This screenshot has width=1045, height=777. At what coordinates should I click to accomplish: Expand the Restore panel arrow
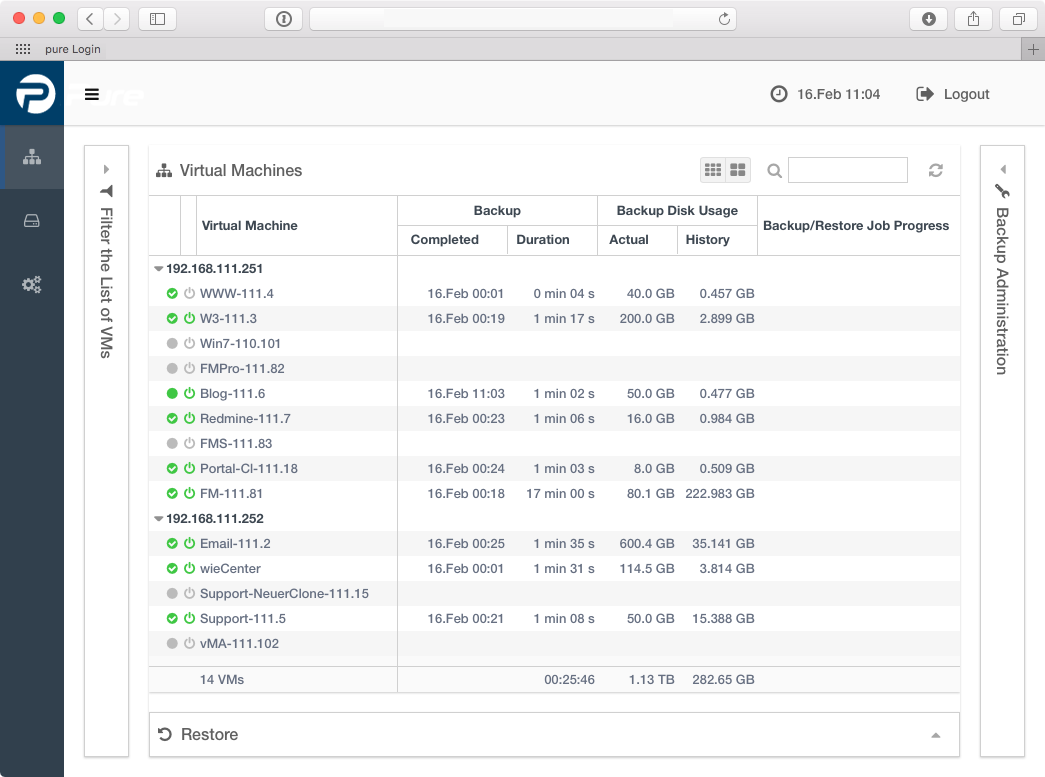click(x=936, y=735)
